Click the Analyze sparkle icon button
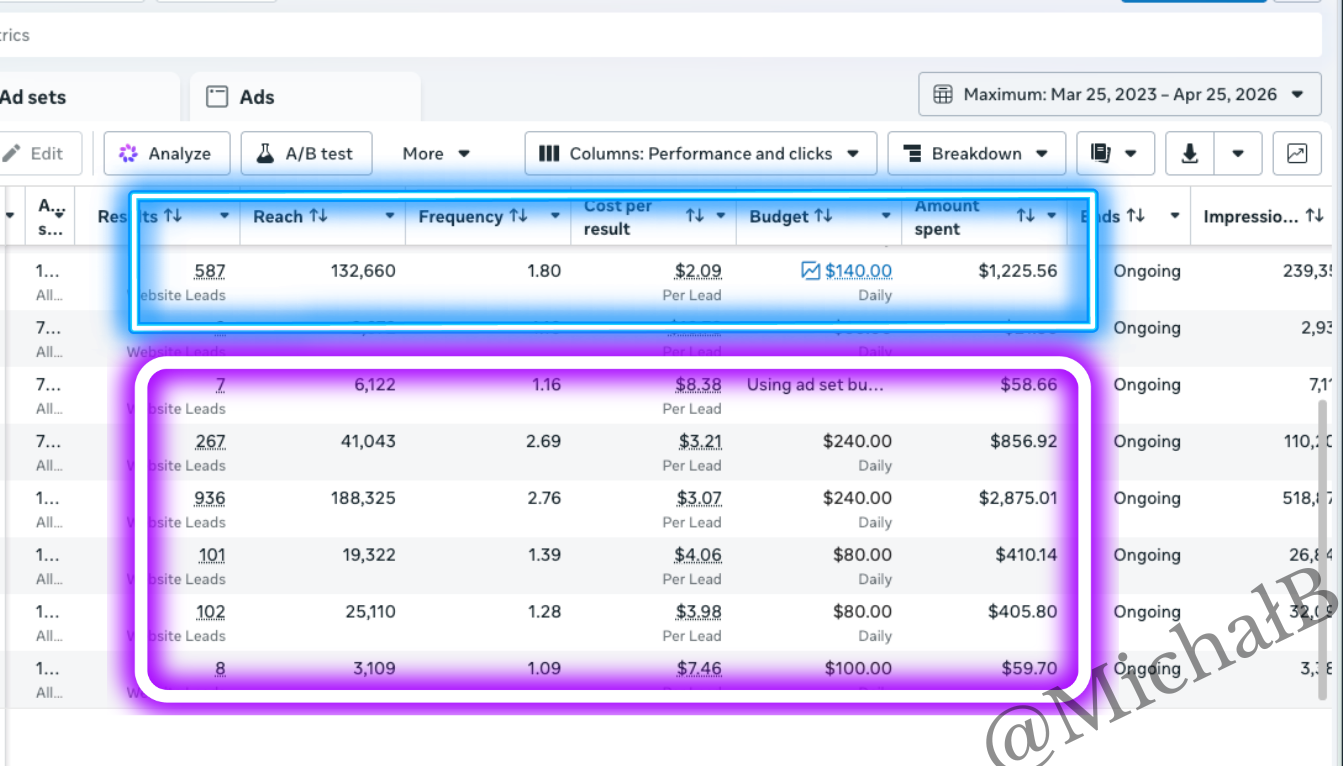Image resolution: width=1343 pixels, height=766 pixels. (167, 154)
